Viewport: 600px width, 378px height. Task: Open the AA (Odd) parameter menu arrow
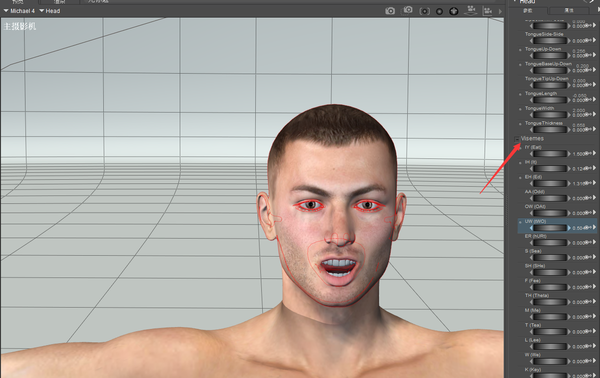(x=594, y=198)
